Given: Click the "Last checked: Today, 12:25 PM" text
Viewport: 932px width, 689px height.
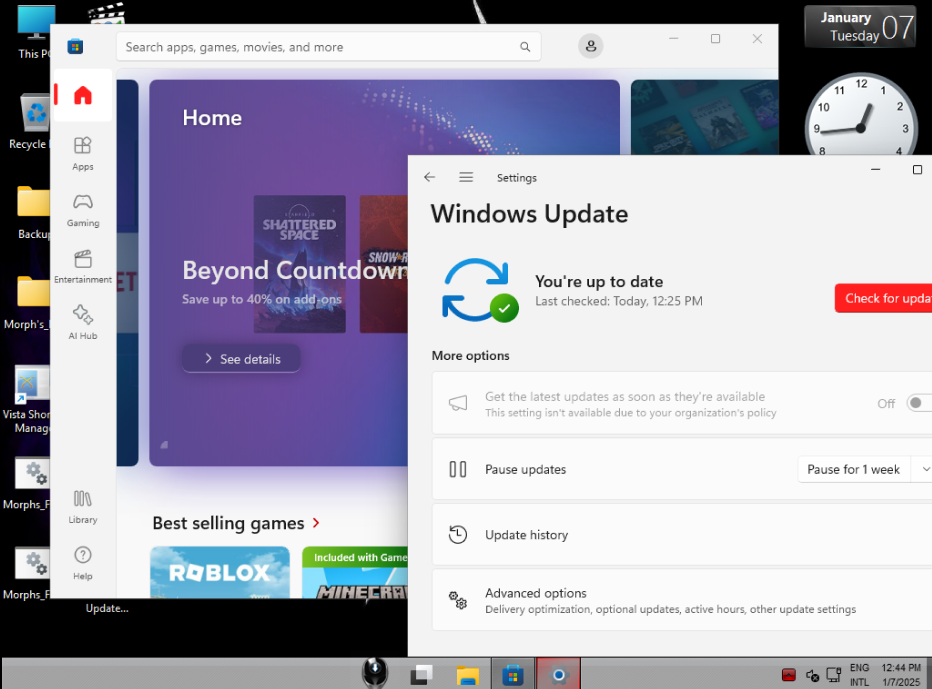Looking at the screenshot, I should pyautogui.click(x=619, y=301).
